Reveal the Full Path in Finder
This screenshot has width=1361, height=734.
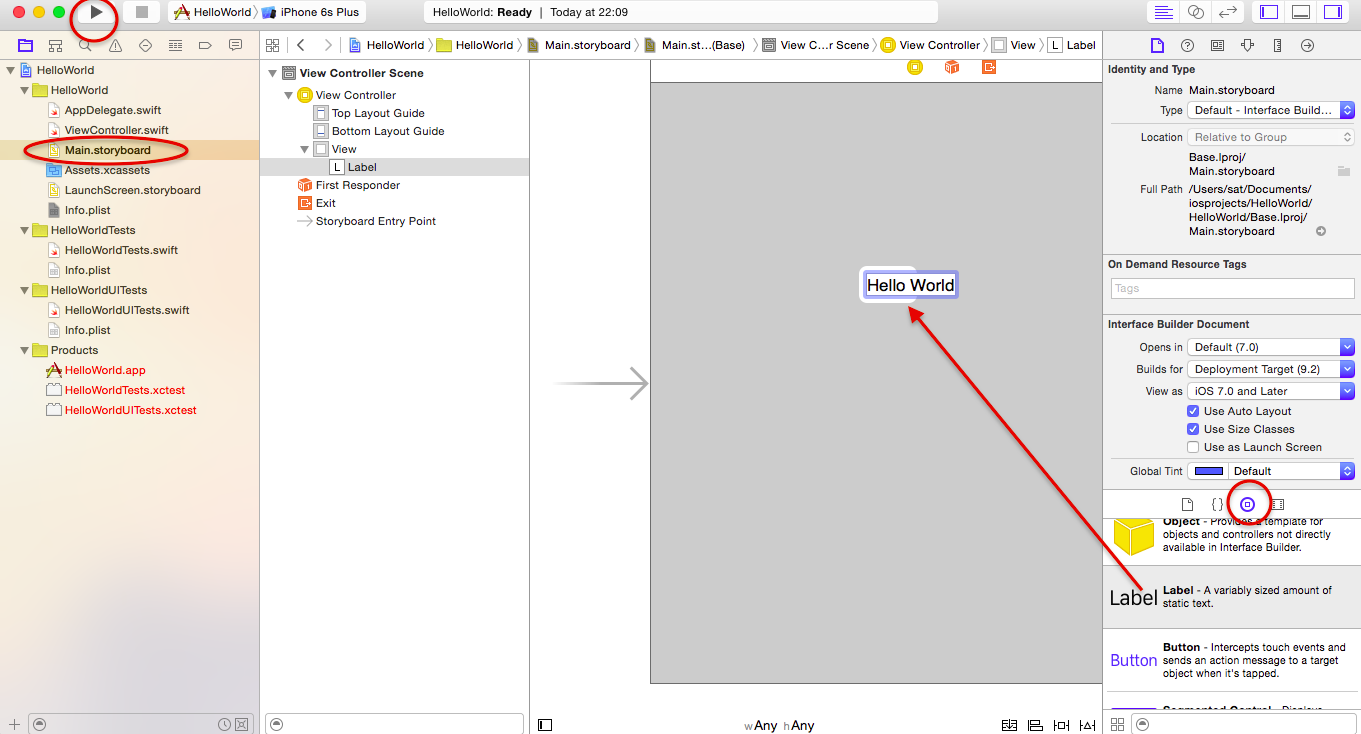(x=1320, y=231)
